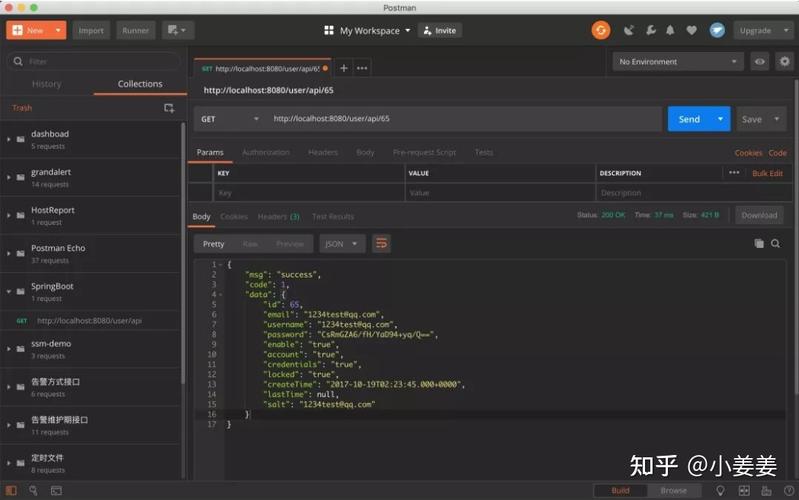The width and height of the screenshot is (799, 500).
Task: Toggle sidebar icon in status bar
Action: pos(11,490)
